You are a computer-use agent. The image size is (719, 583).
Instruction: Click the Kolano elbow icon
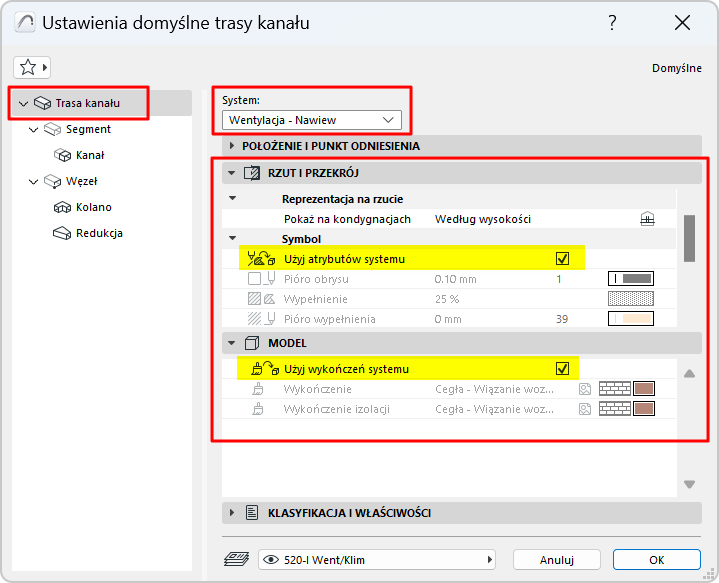[x=62, y=207]
